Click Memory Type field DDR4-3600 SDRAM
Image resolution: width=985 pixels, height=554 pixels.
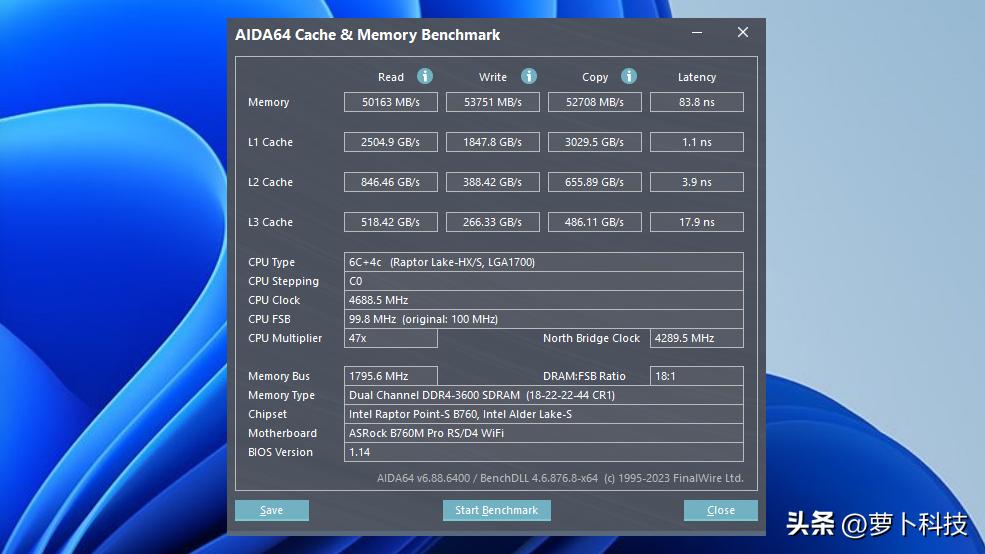(x=544, y=395)
